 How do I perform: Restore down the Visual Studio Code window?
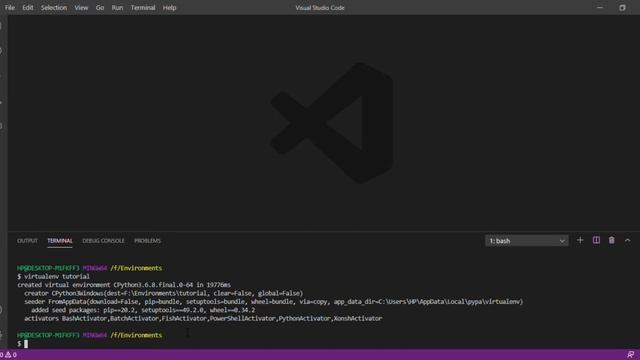click(622, 7)
